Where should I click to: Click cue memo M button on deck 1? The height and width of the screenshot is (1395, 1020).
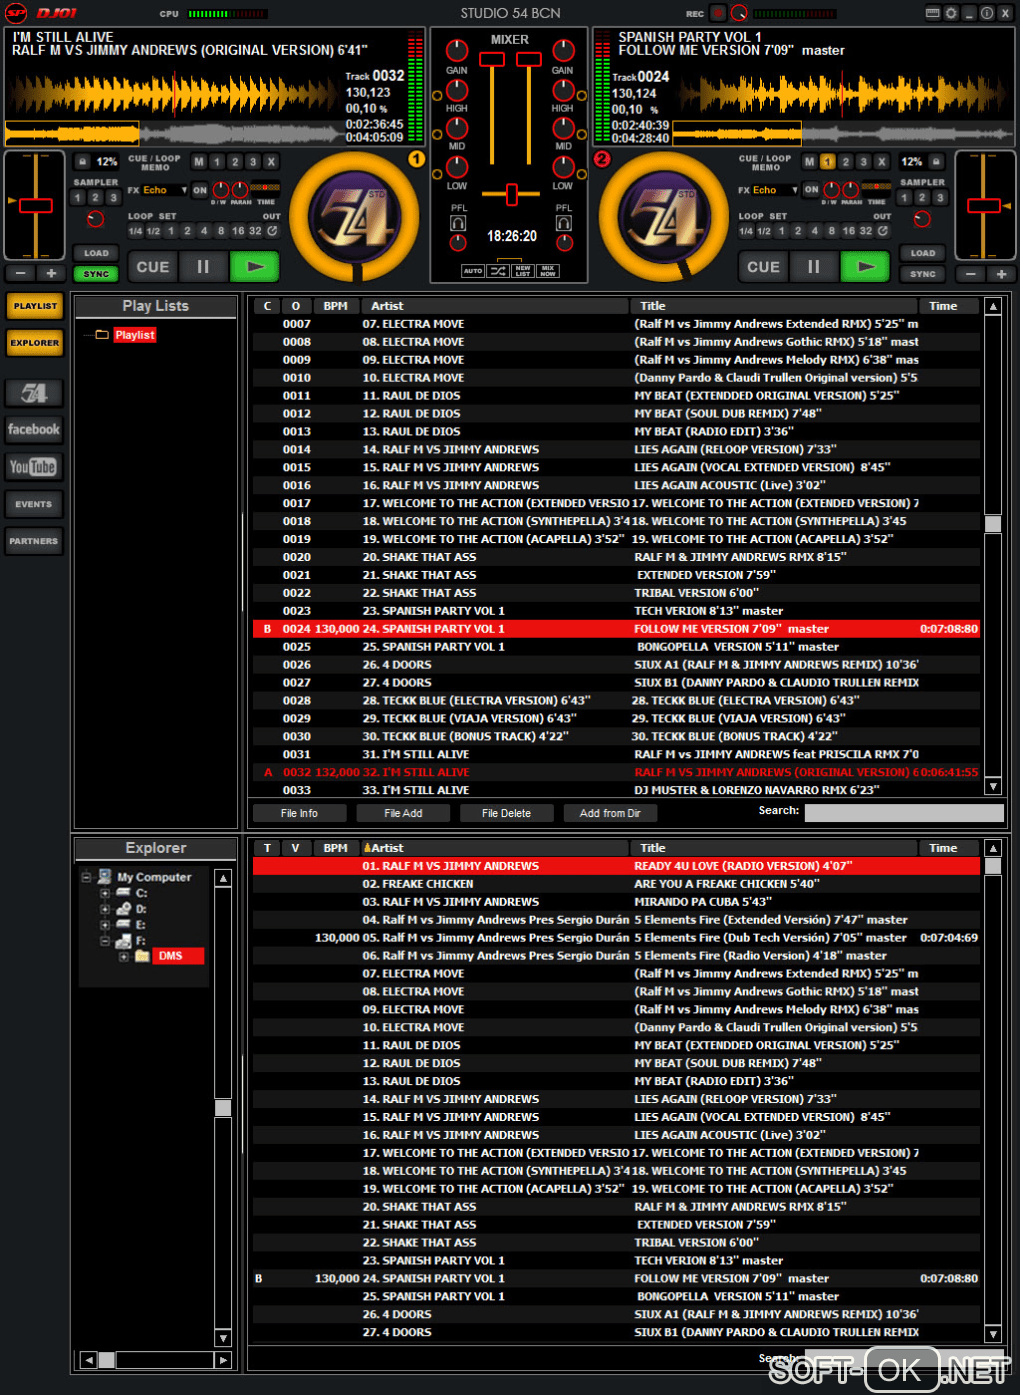pyautogui.click(x=198, y=161)
